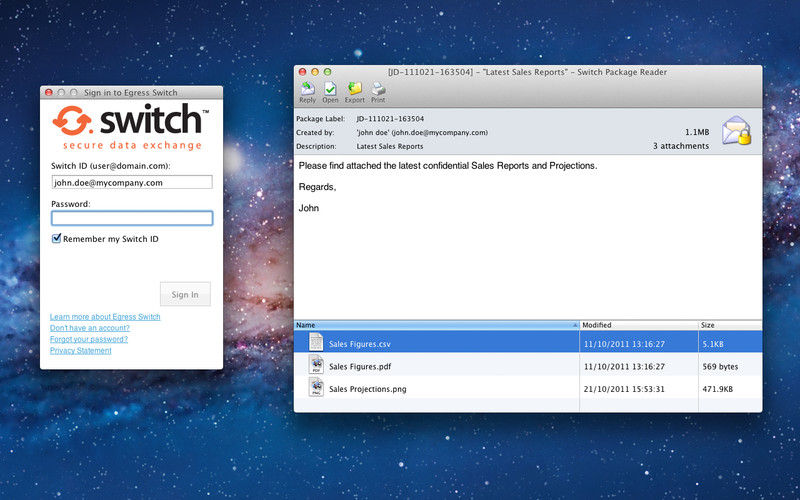The height and width of the screenshot is (500, 800).
Task: Click the Sign In button
Action: [x=185, y=294]
